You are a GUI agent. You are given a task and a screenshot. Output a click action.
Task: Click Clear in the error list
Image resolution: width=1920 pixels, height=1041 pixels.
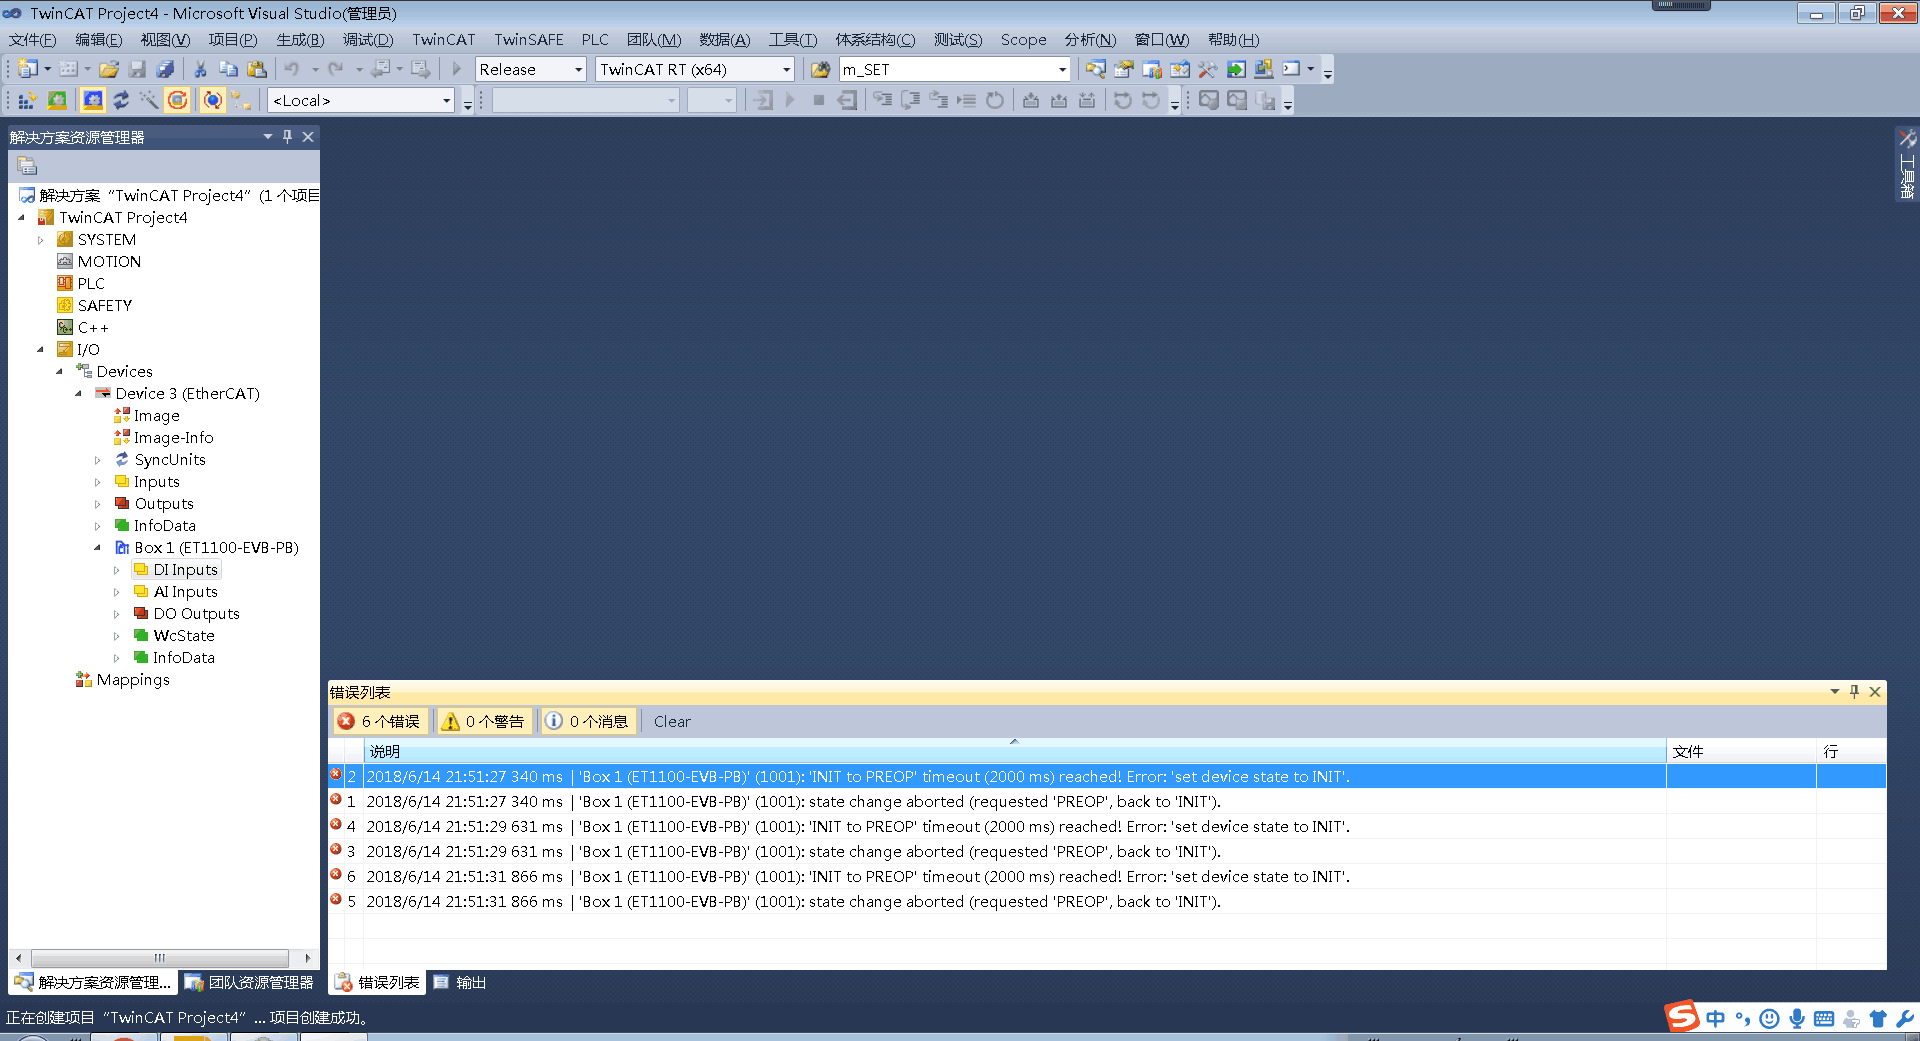pos(672,721)
